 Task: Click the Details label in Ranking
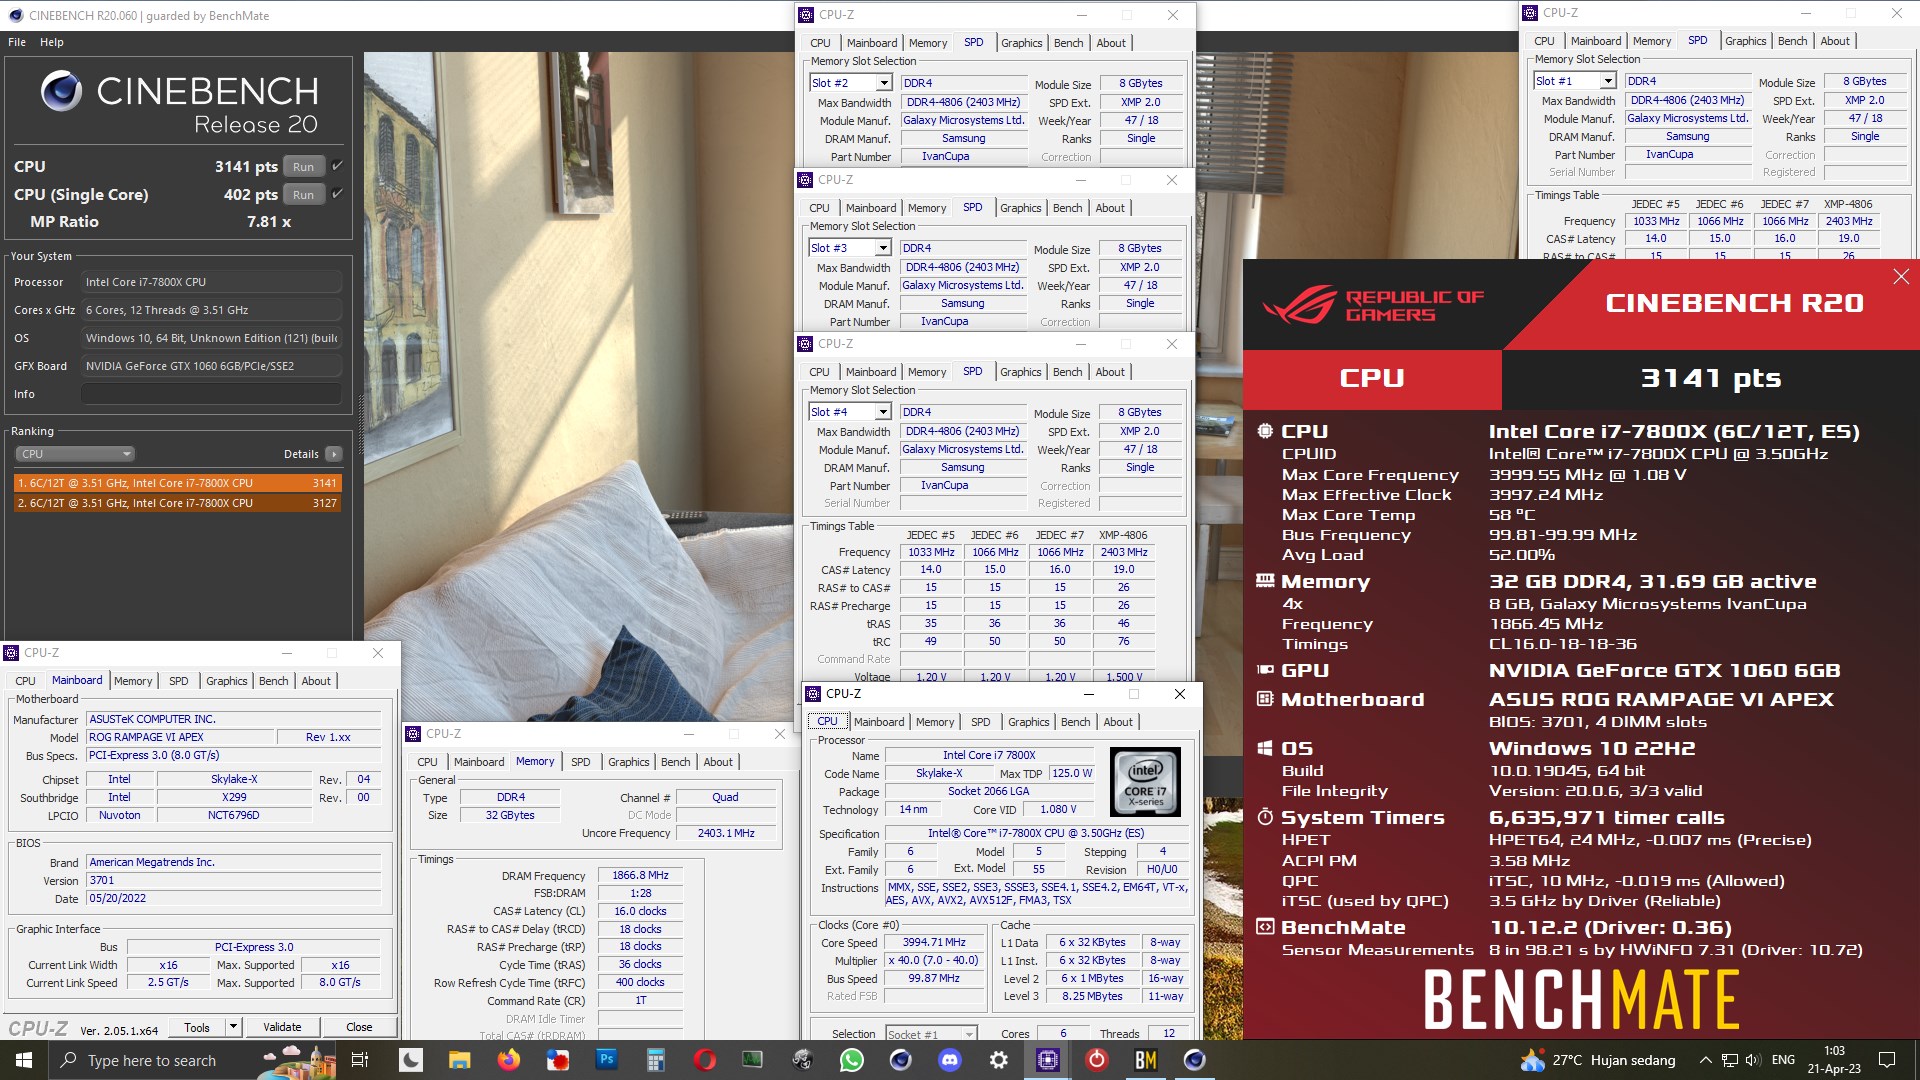[301, 454]
